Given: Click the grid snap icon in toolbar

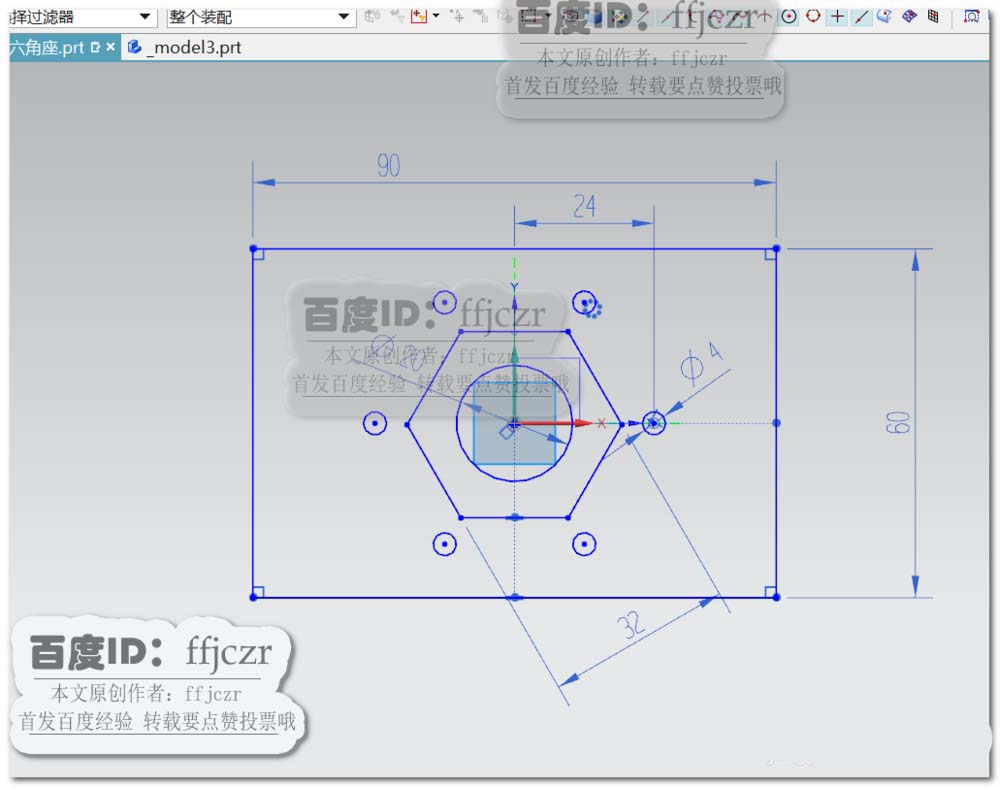Looking at the screenshot, I should (x=933, y=17).
